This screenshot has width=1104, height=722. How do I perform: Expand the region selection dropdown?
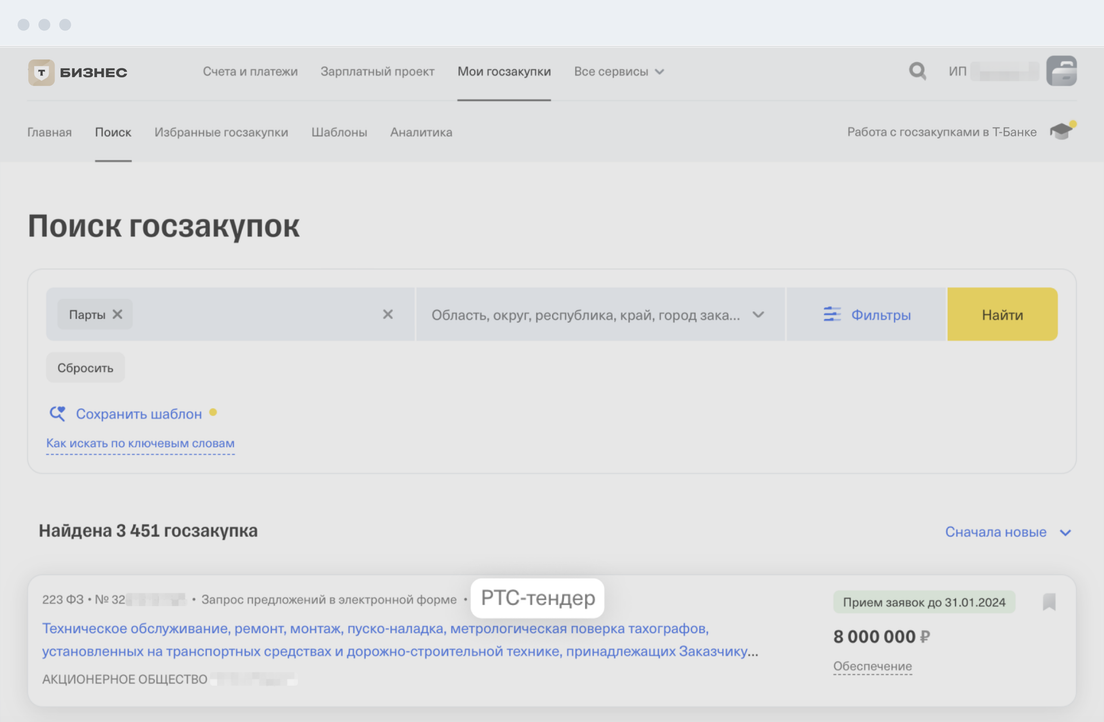coord(758,314)
